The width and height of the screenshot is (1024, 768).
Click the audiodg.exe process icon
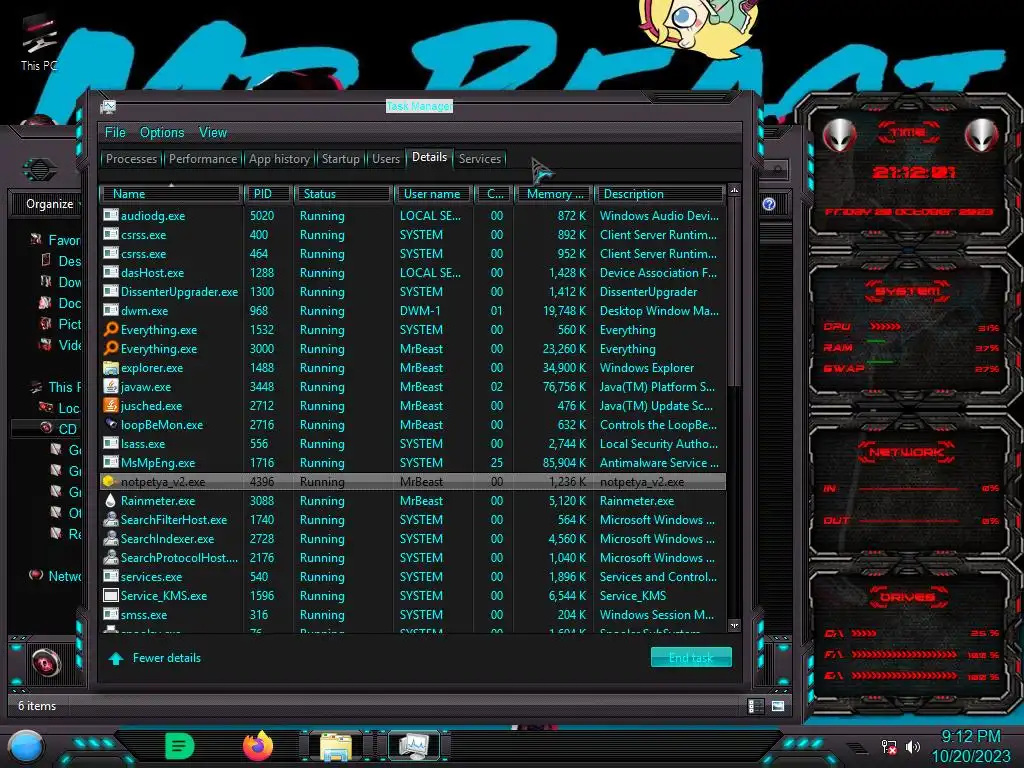click(x=111, y=216)
